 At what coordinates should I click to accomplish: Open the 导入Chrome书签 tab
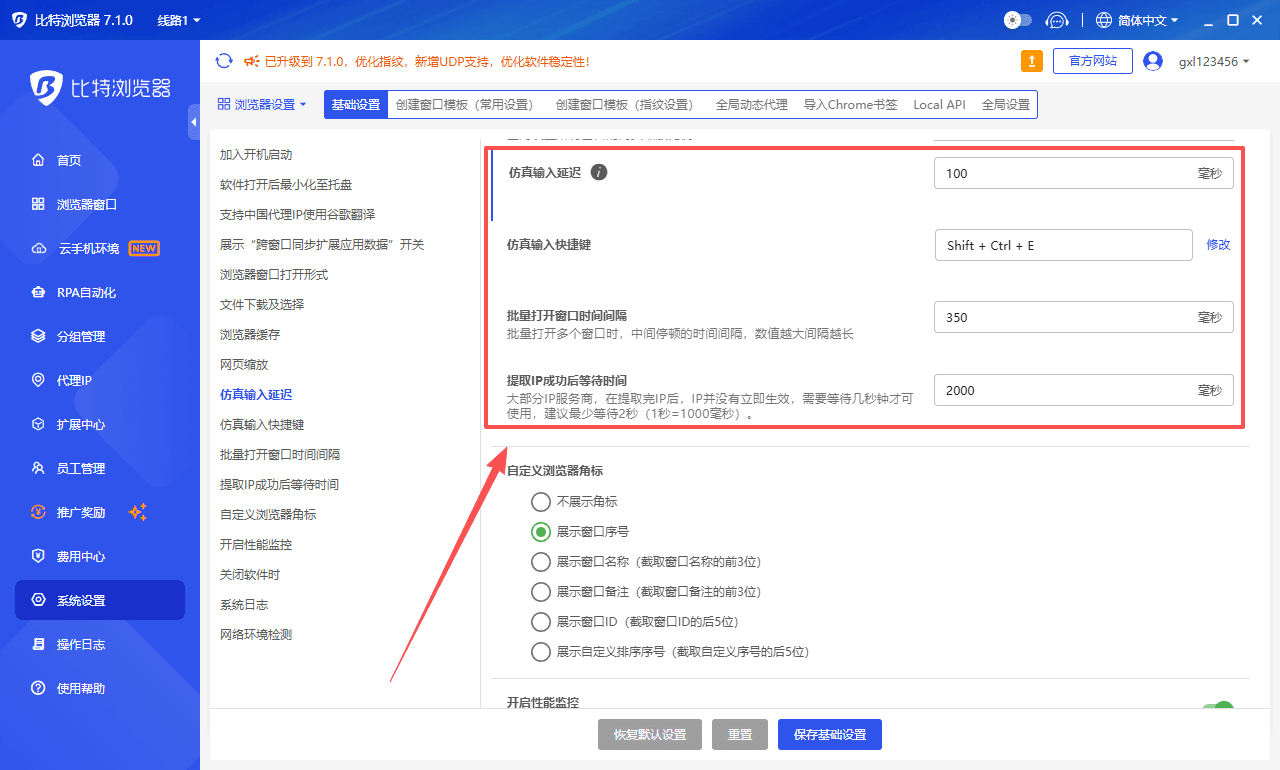[x=849, y=104]
